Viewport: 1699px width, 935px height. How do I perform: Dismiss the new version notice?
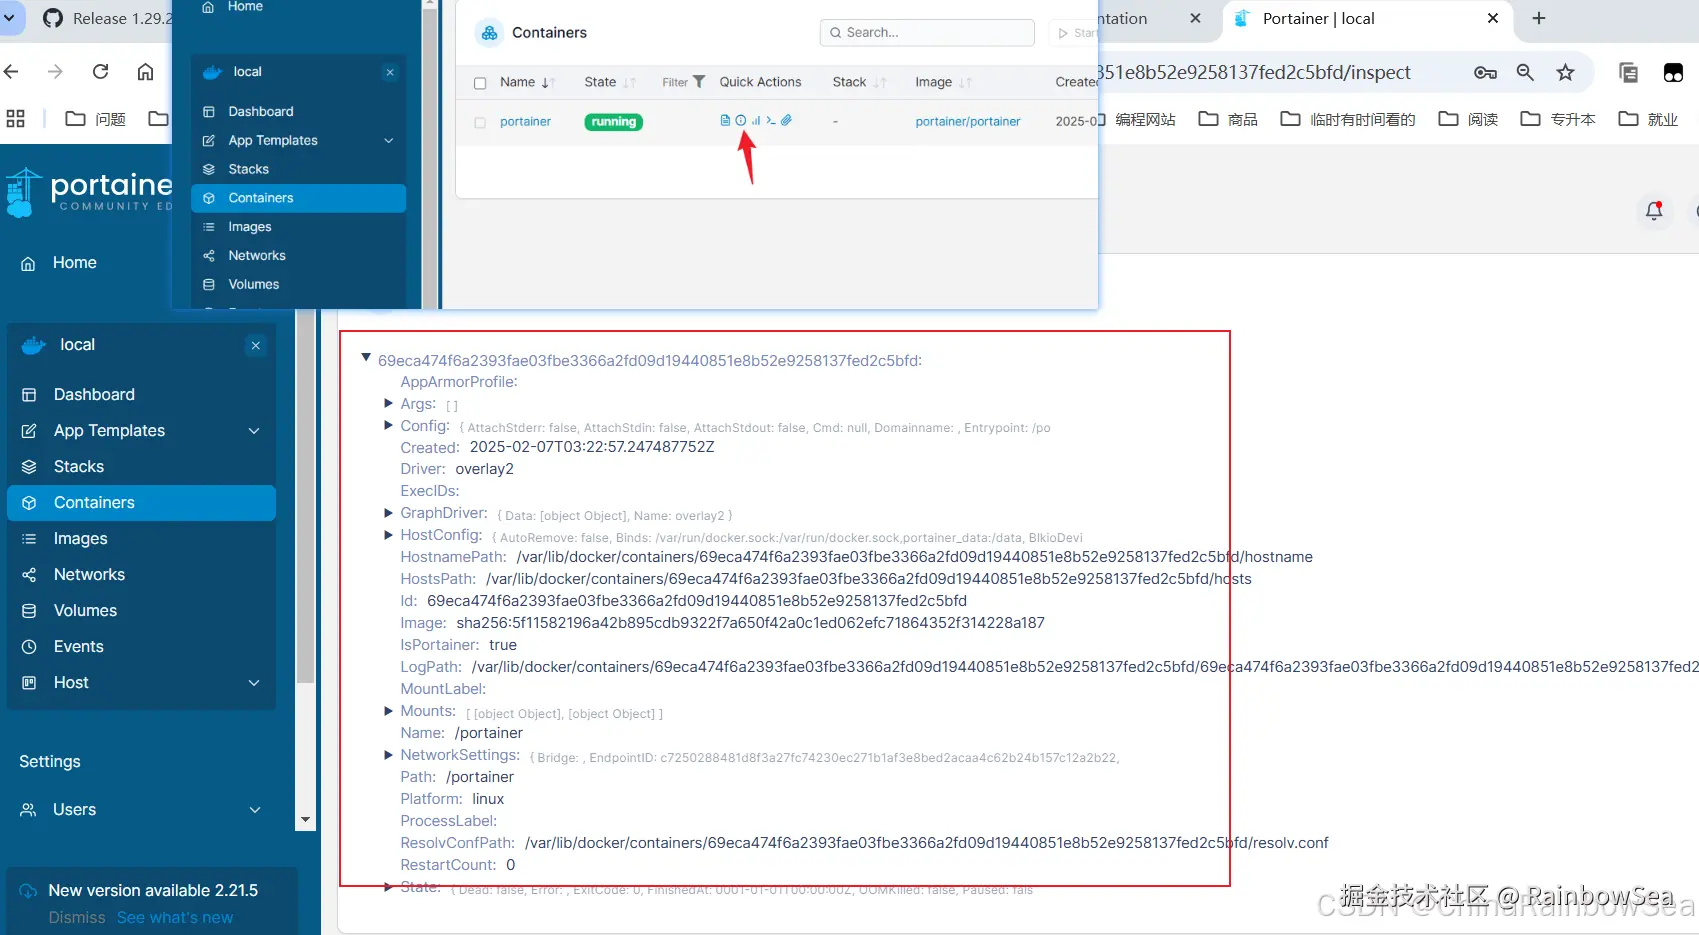(x=77, y=918)
